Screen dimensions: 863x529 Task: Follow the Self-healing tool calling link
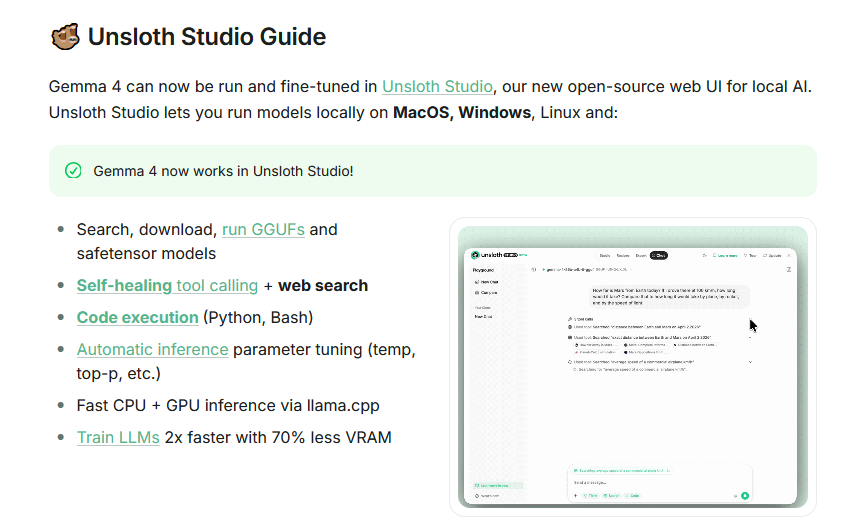point(167,286)
